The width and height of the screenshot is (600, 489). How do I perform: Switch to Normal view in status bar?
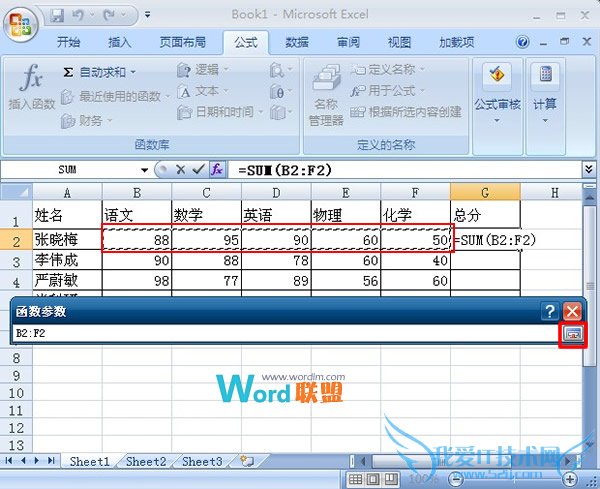tap(355, 479)
